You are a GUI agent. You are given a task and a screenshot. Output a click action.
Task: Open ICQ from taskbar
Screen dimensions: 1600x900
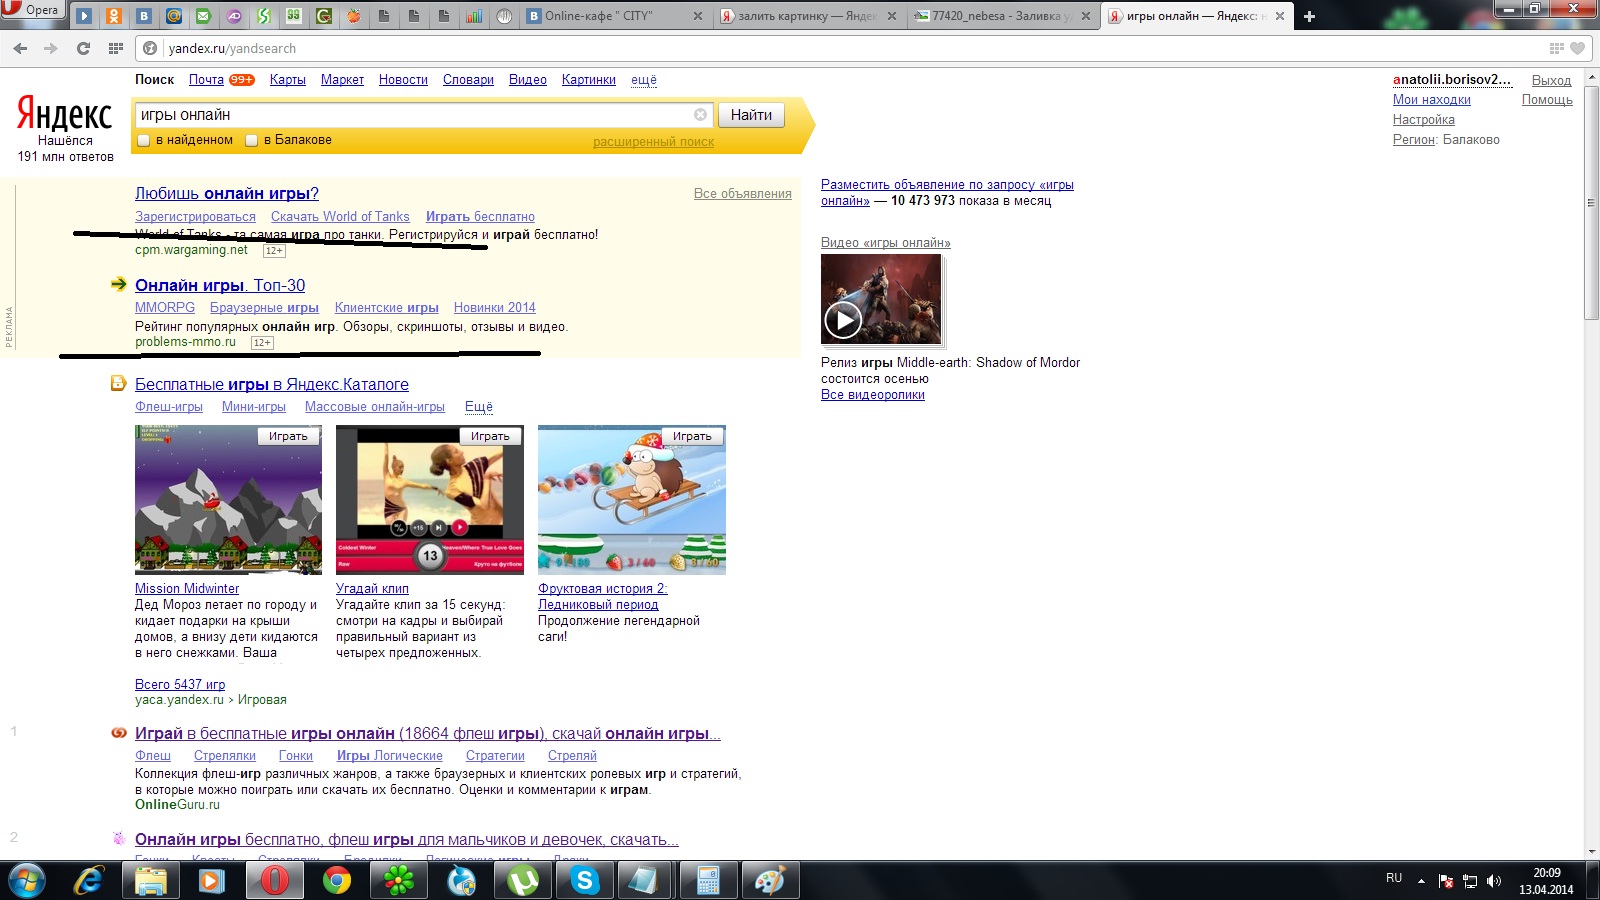(399, 881)
